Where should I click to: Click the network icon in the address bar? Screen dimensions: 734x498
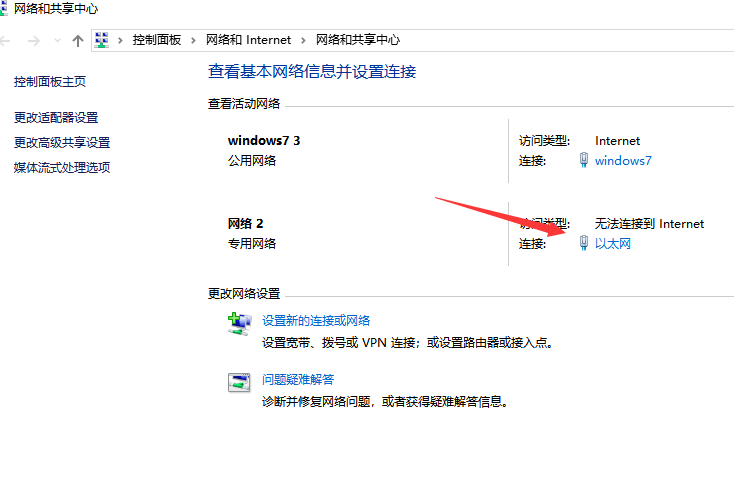101,40
